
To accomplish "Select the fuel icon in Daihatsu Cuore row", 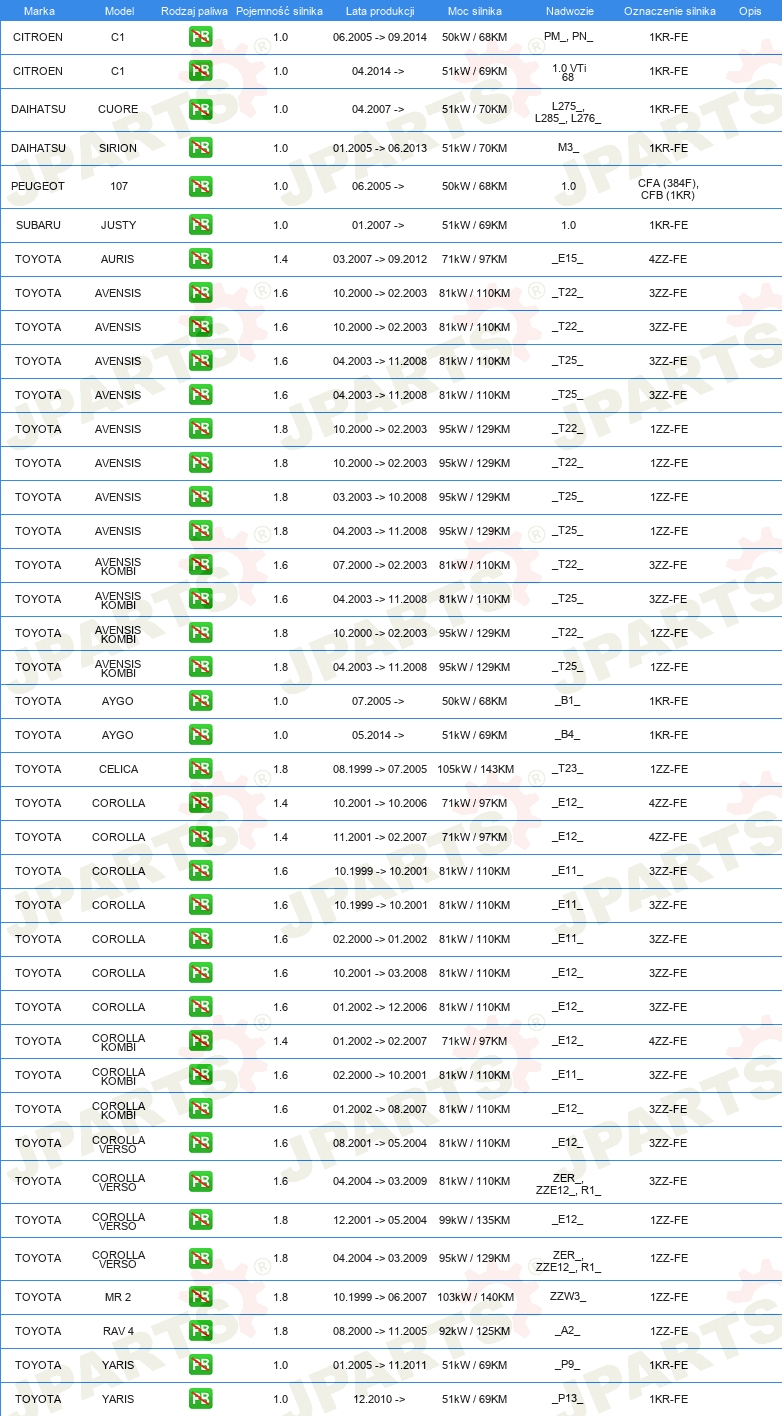I will 200,109.
